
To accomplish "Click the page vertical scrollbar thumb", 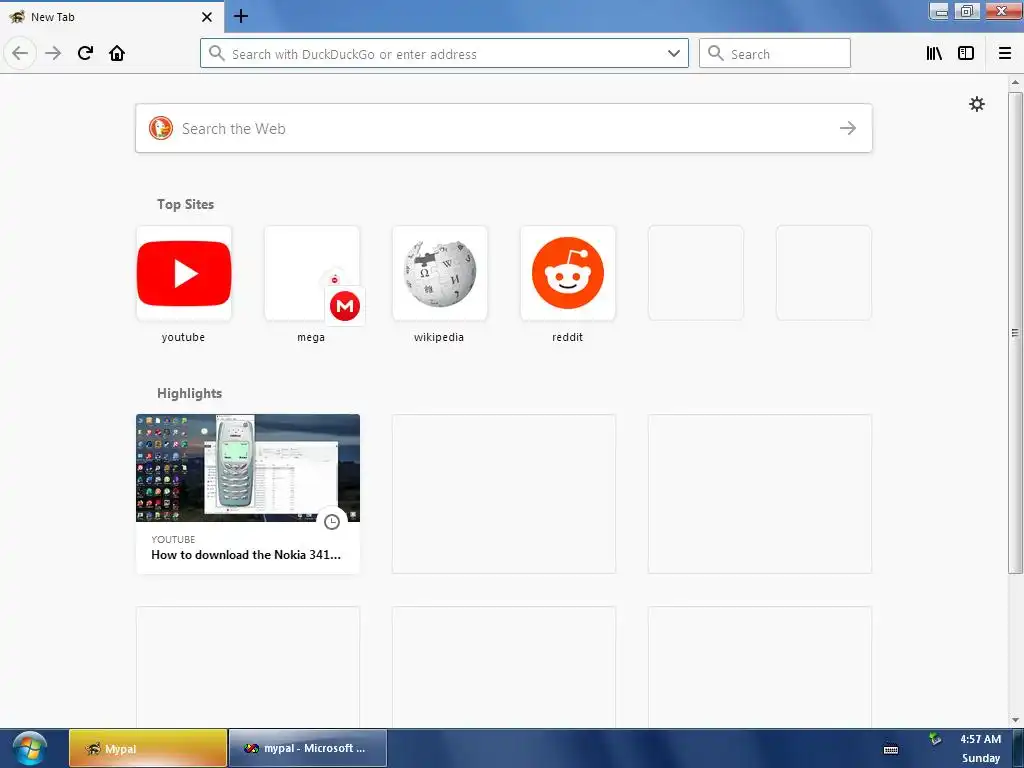I will tap(1015, 333).
